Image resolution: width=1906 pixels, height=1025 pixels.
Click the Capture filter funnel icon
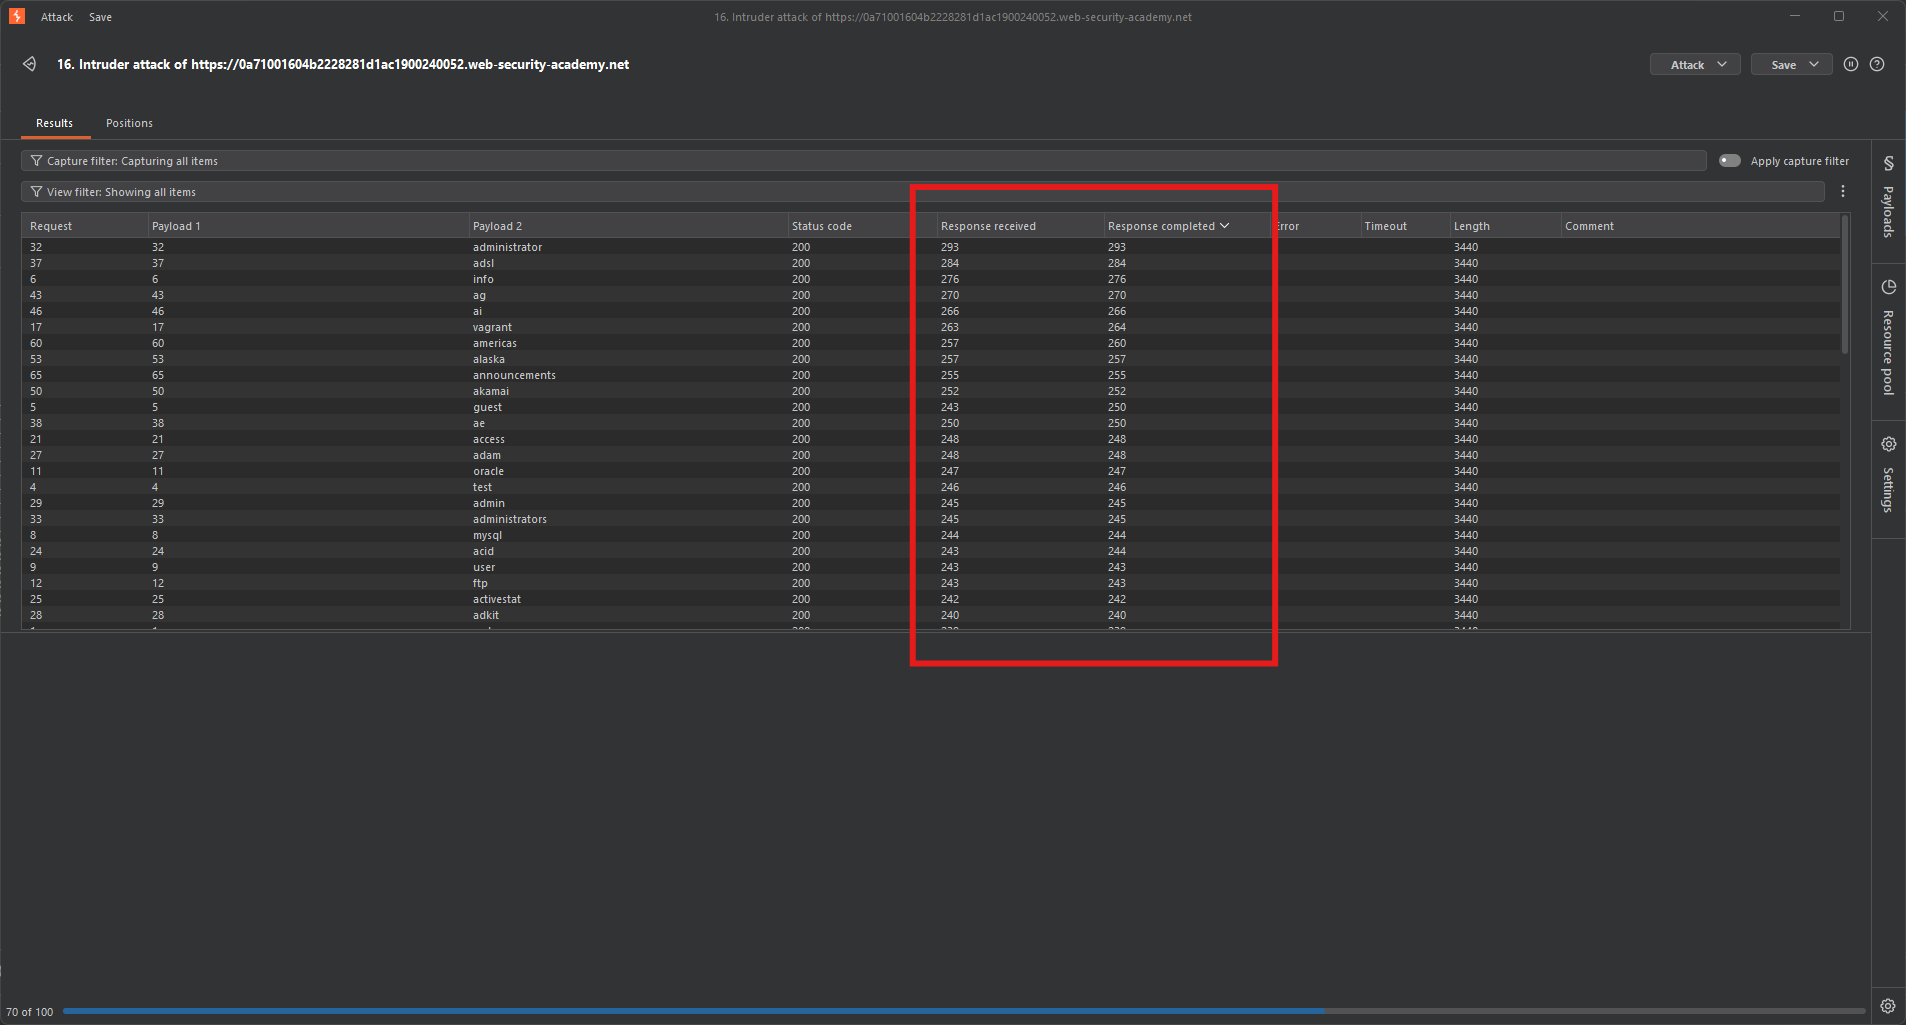(x=36, y=161)
